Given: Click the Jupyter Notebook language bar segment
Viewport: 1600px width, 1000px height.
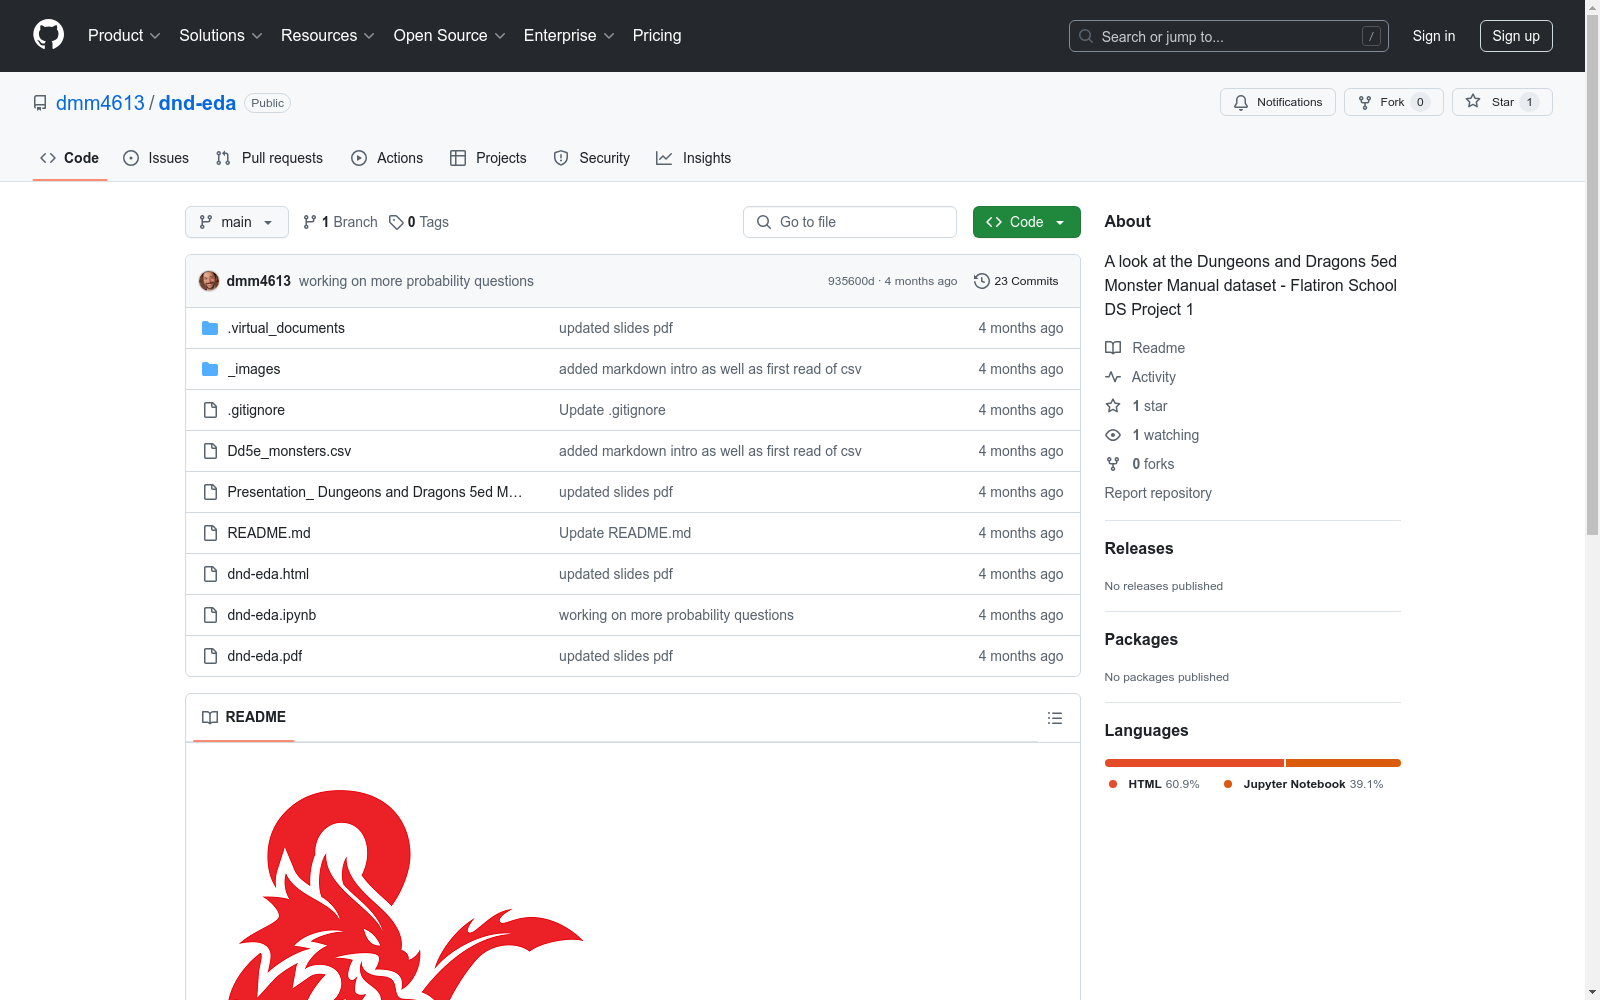Looking at the screenshot, I should 1343,763.
